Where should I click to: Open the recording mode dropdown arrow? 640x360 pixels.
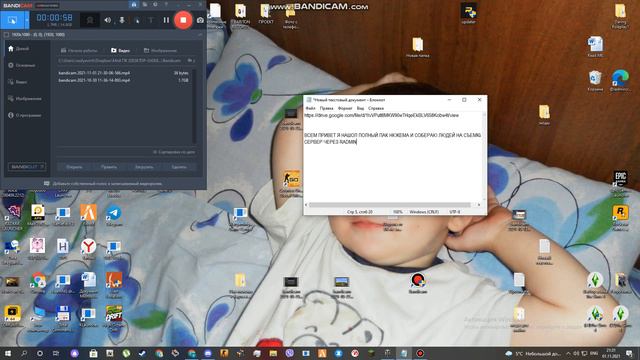[27, 20]
